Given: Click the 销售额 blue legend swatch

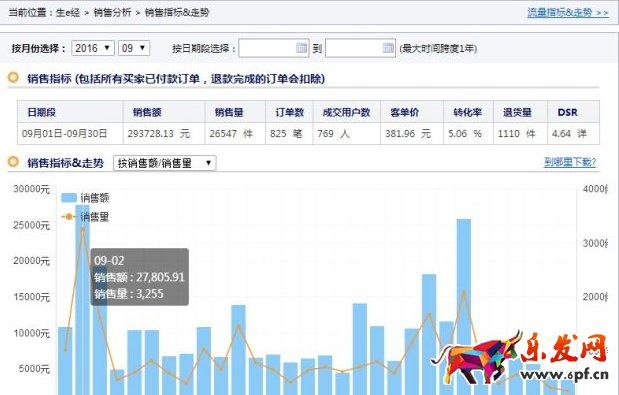Looking at the screenshot, I should pyautogui.click(x=69, y=198).
